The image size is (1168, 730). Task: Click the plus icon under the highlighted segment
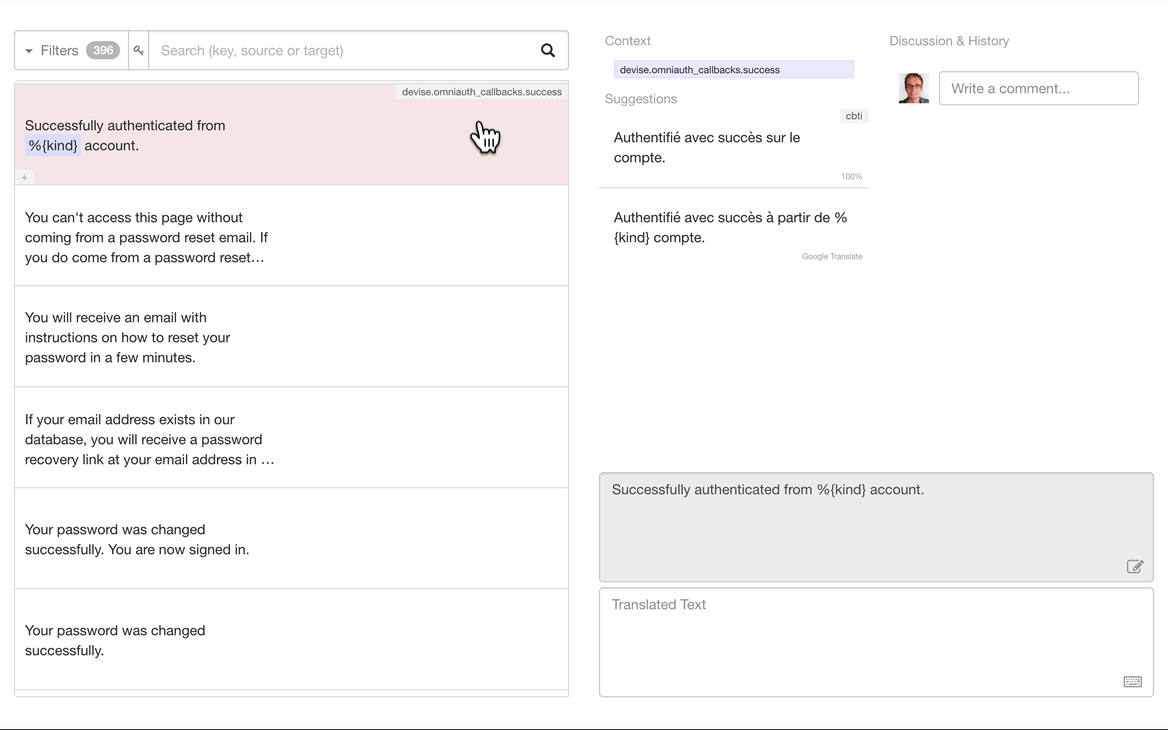[x=24, y=177]
